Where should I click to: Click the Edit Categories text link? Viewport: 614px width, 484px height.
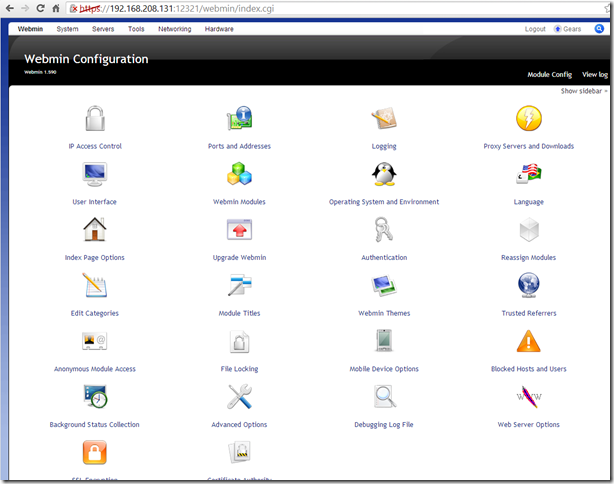(x=95, y=313)
